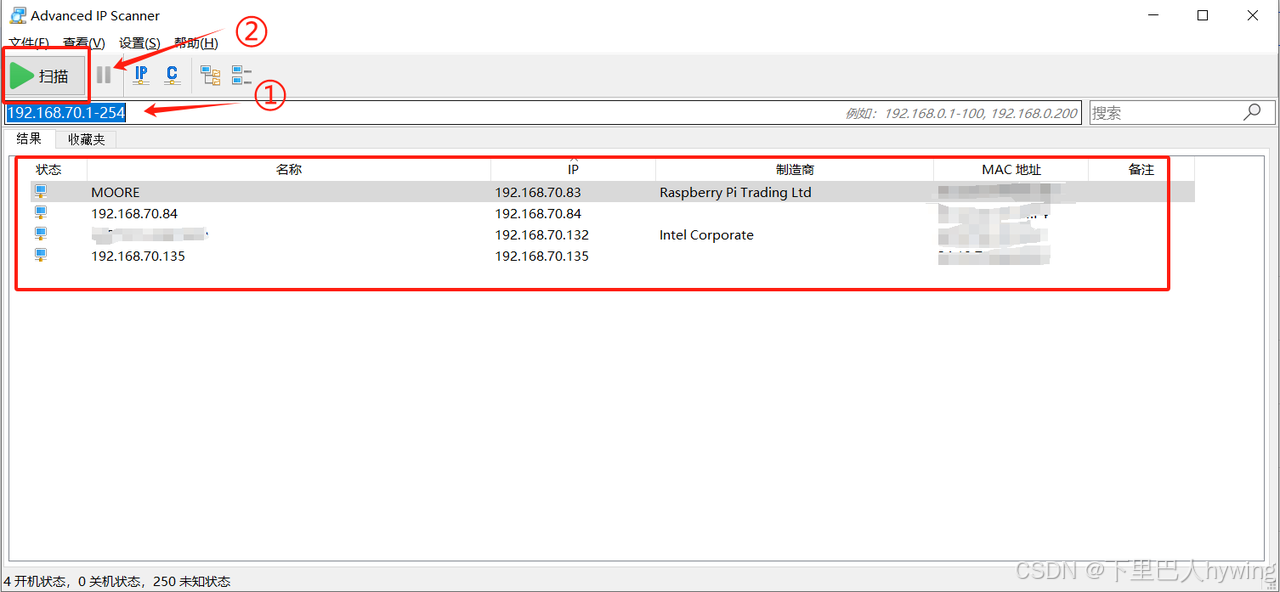The image size is (1280, 592).
Task: Click the IP range input field
Action: pyautogui.click(x=543, y=113)
